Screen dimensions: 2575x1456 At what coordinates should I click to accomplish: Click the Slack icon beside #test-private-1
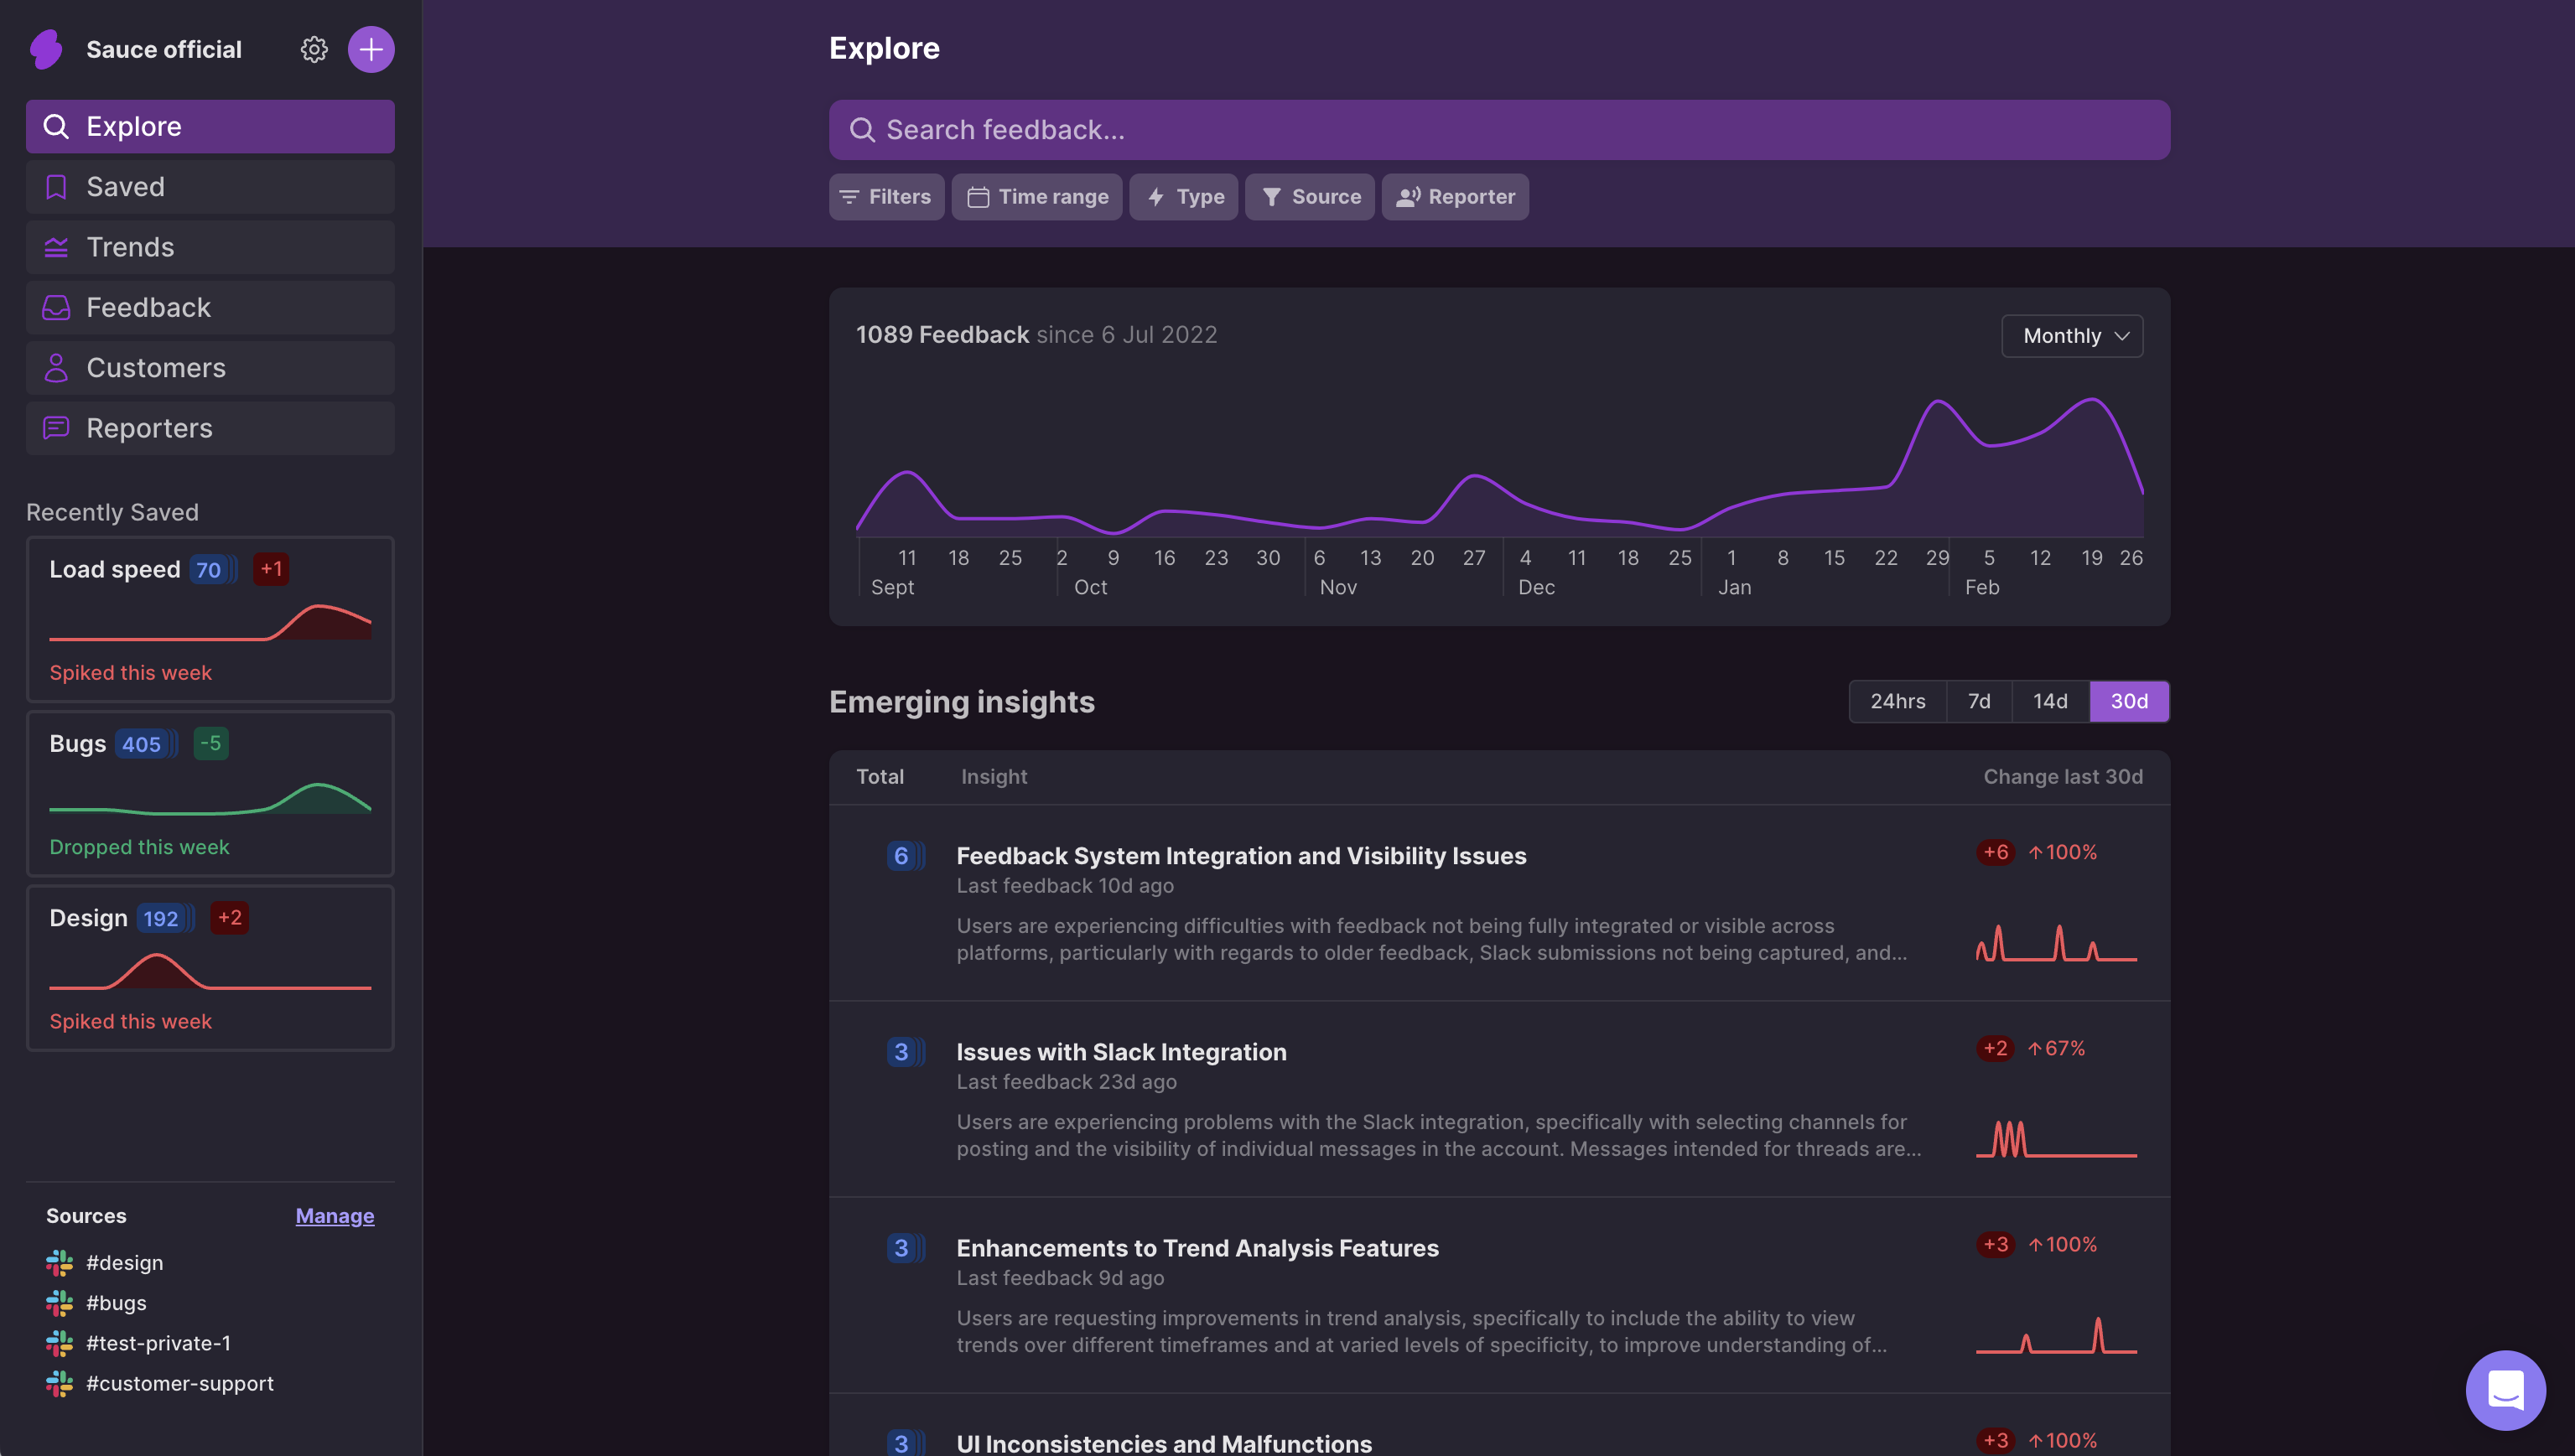point(59,1343)
